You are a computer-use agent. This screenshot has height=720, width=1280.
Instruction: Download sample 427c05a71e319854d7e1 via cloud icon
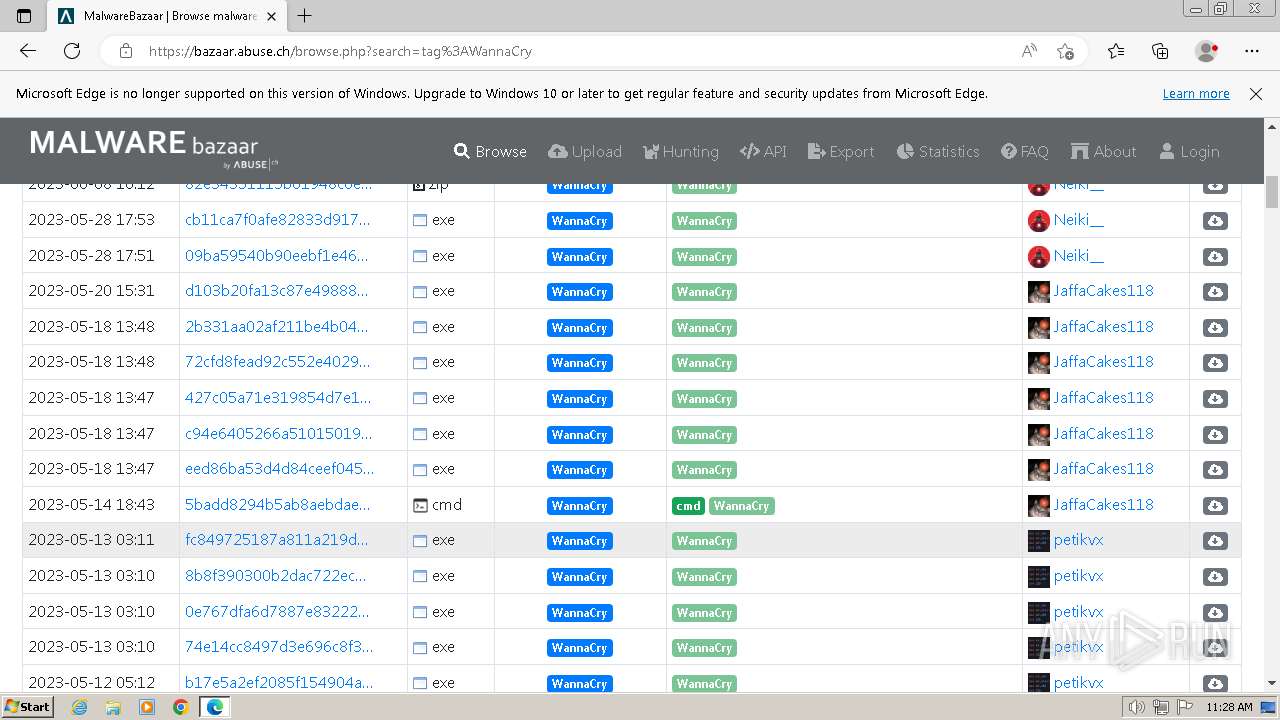coord(1215,399)
